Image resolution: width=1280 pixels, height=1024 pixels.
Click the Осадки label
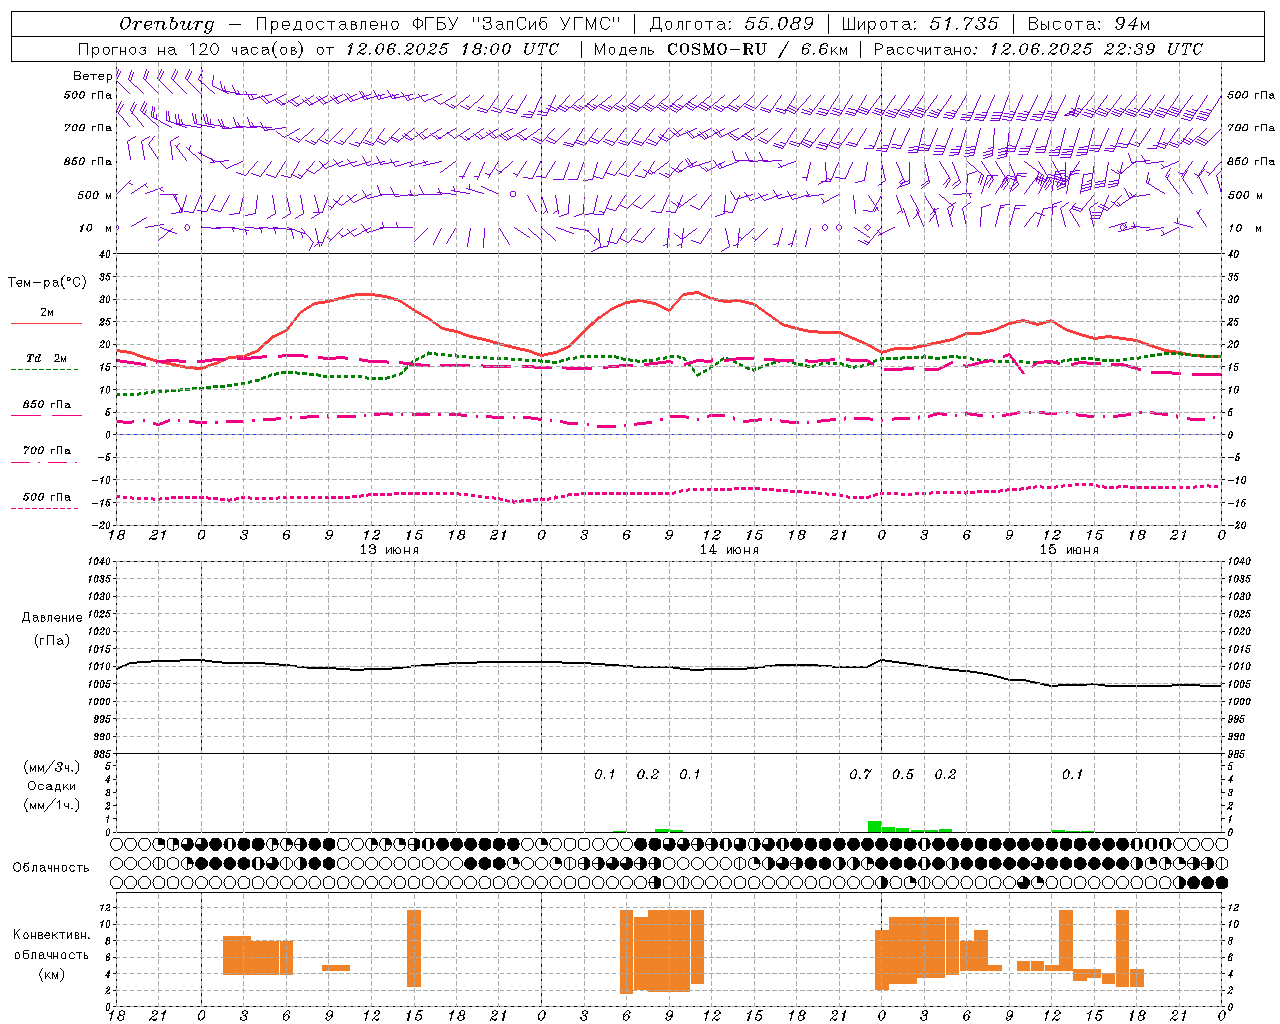[52, 786]
